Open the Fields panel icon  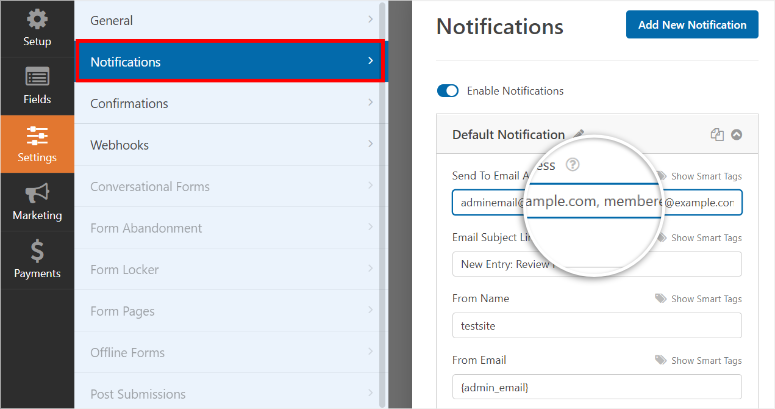(x=37, y=77)
